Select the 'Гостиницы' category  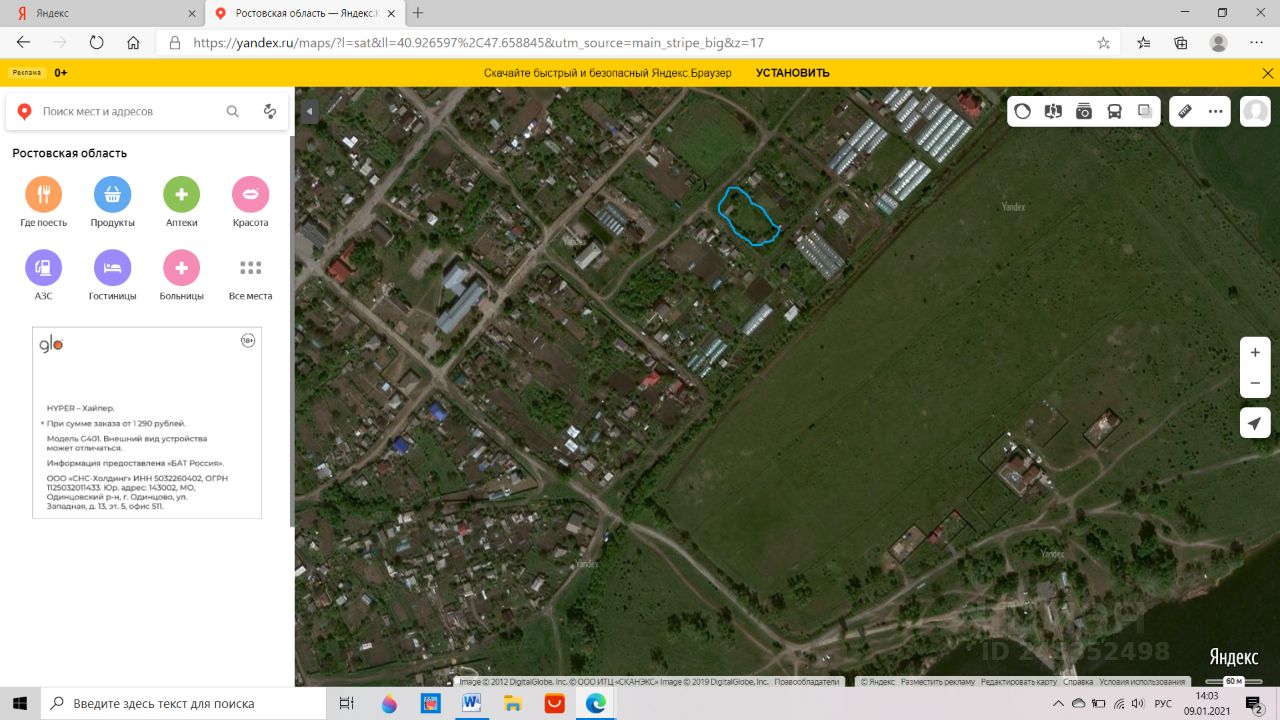[112, 276]
